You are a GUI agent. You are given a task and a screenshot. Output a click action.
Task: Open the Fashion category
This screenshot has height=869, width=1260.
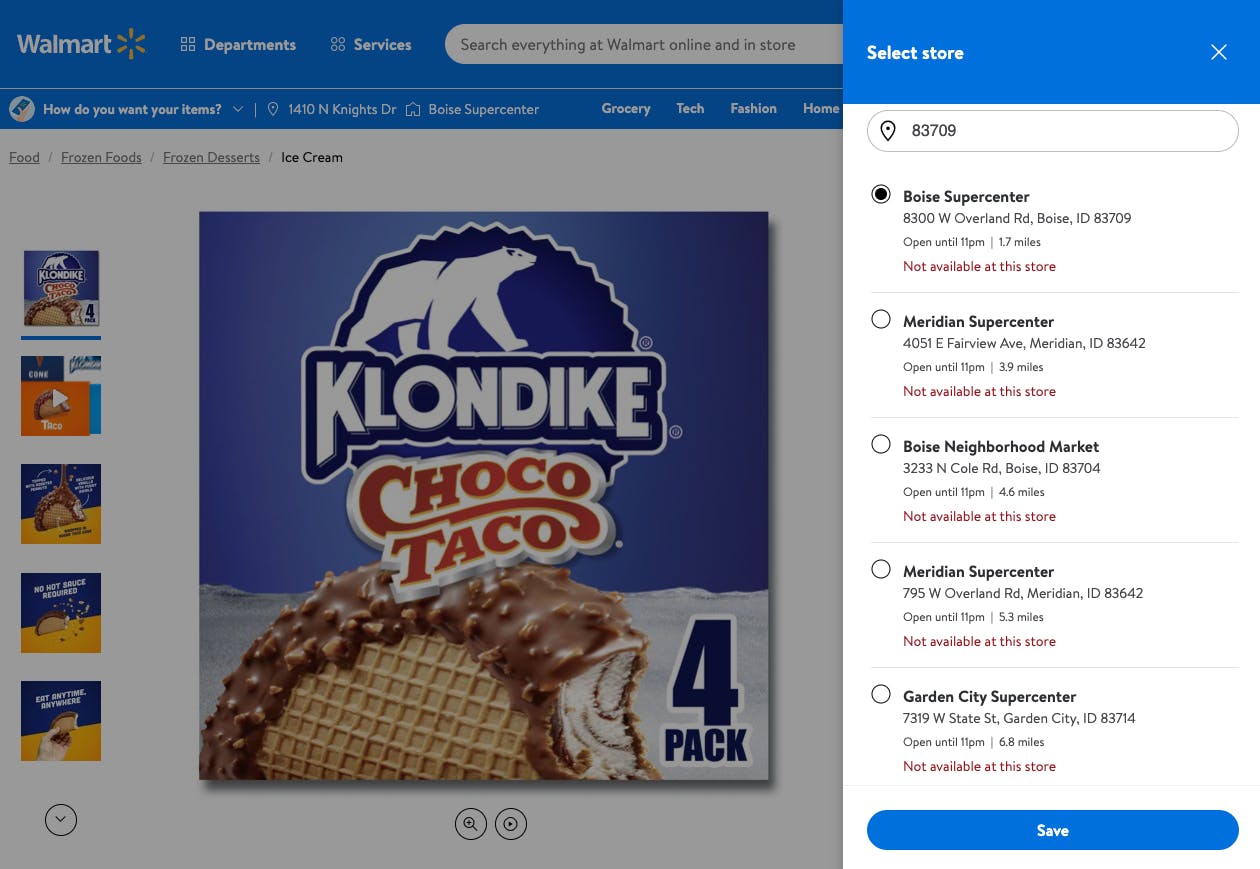tap(753, 108)
